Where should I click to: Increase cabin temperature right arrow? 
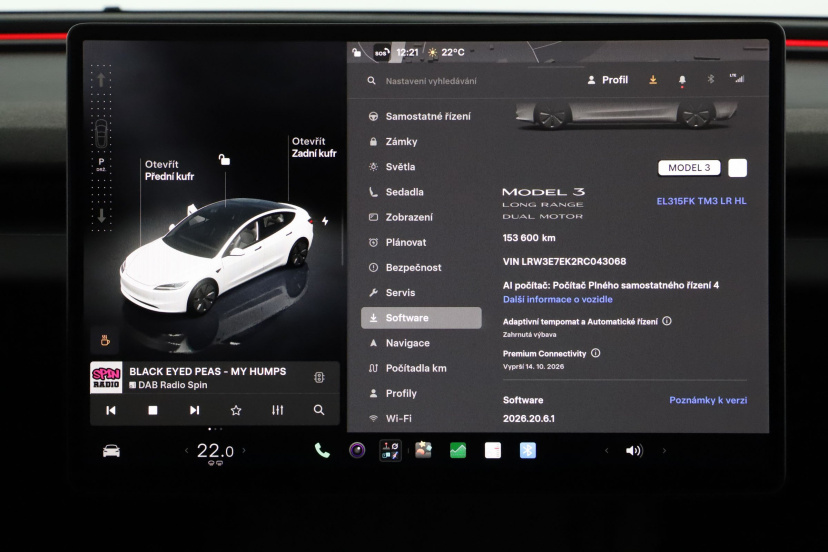point(243,451)
